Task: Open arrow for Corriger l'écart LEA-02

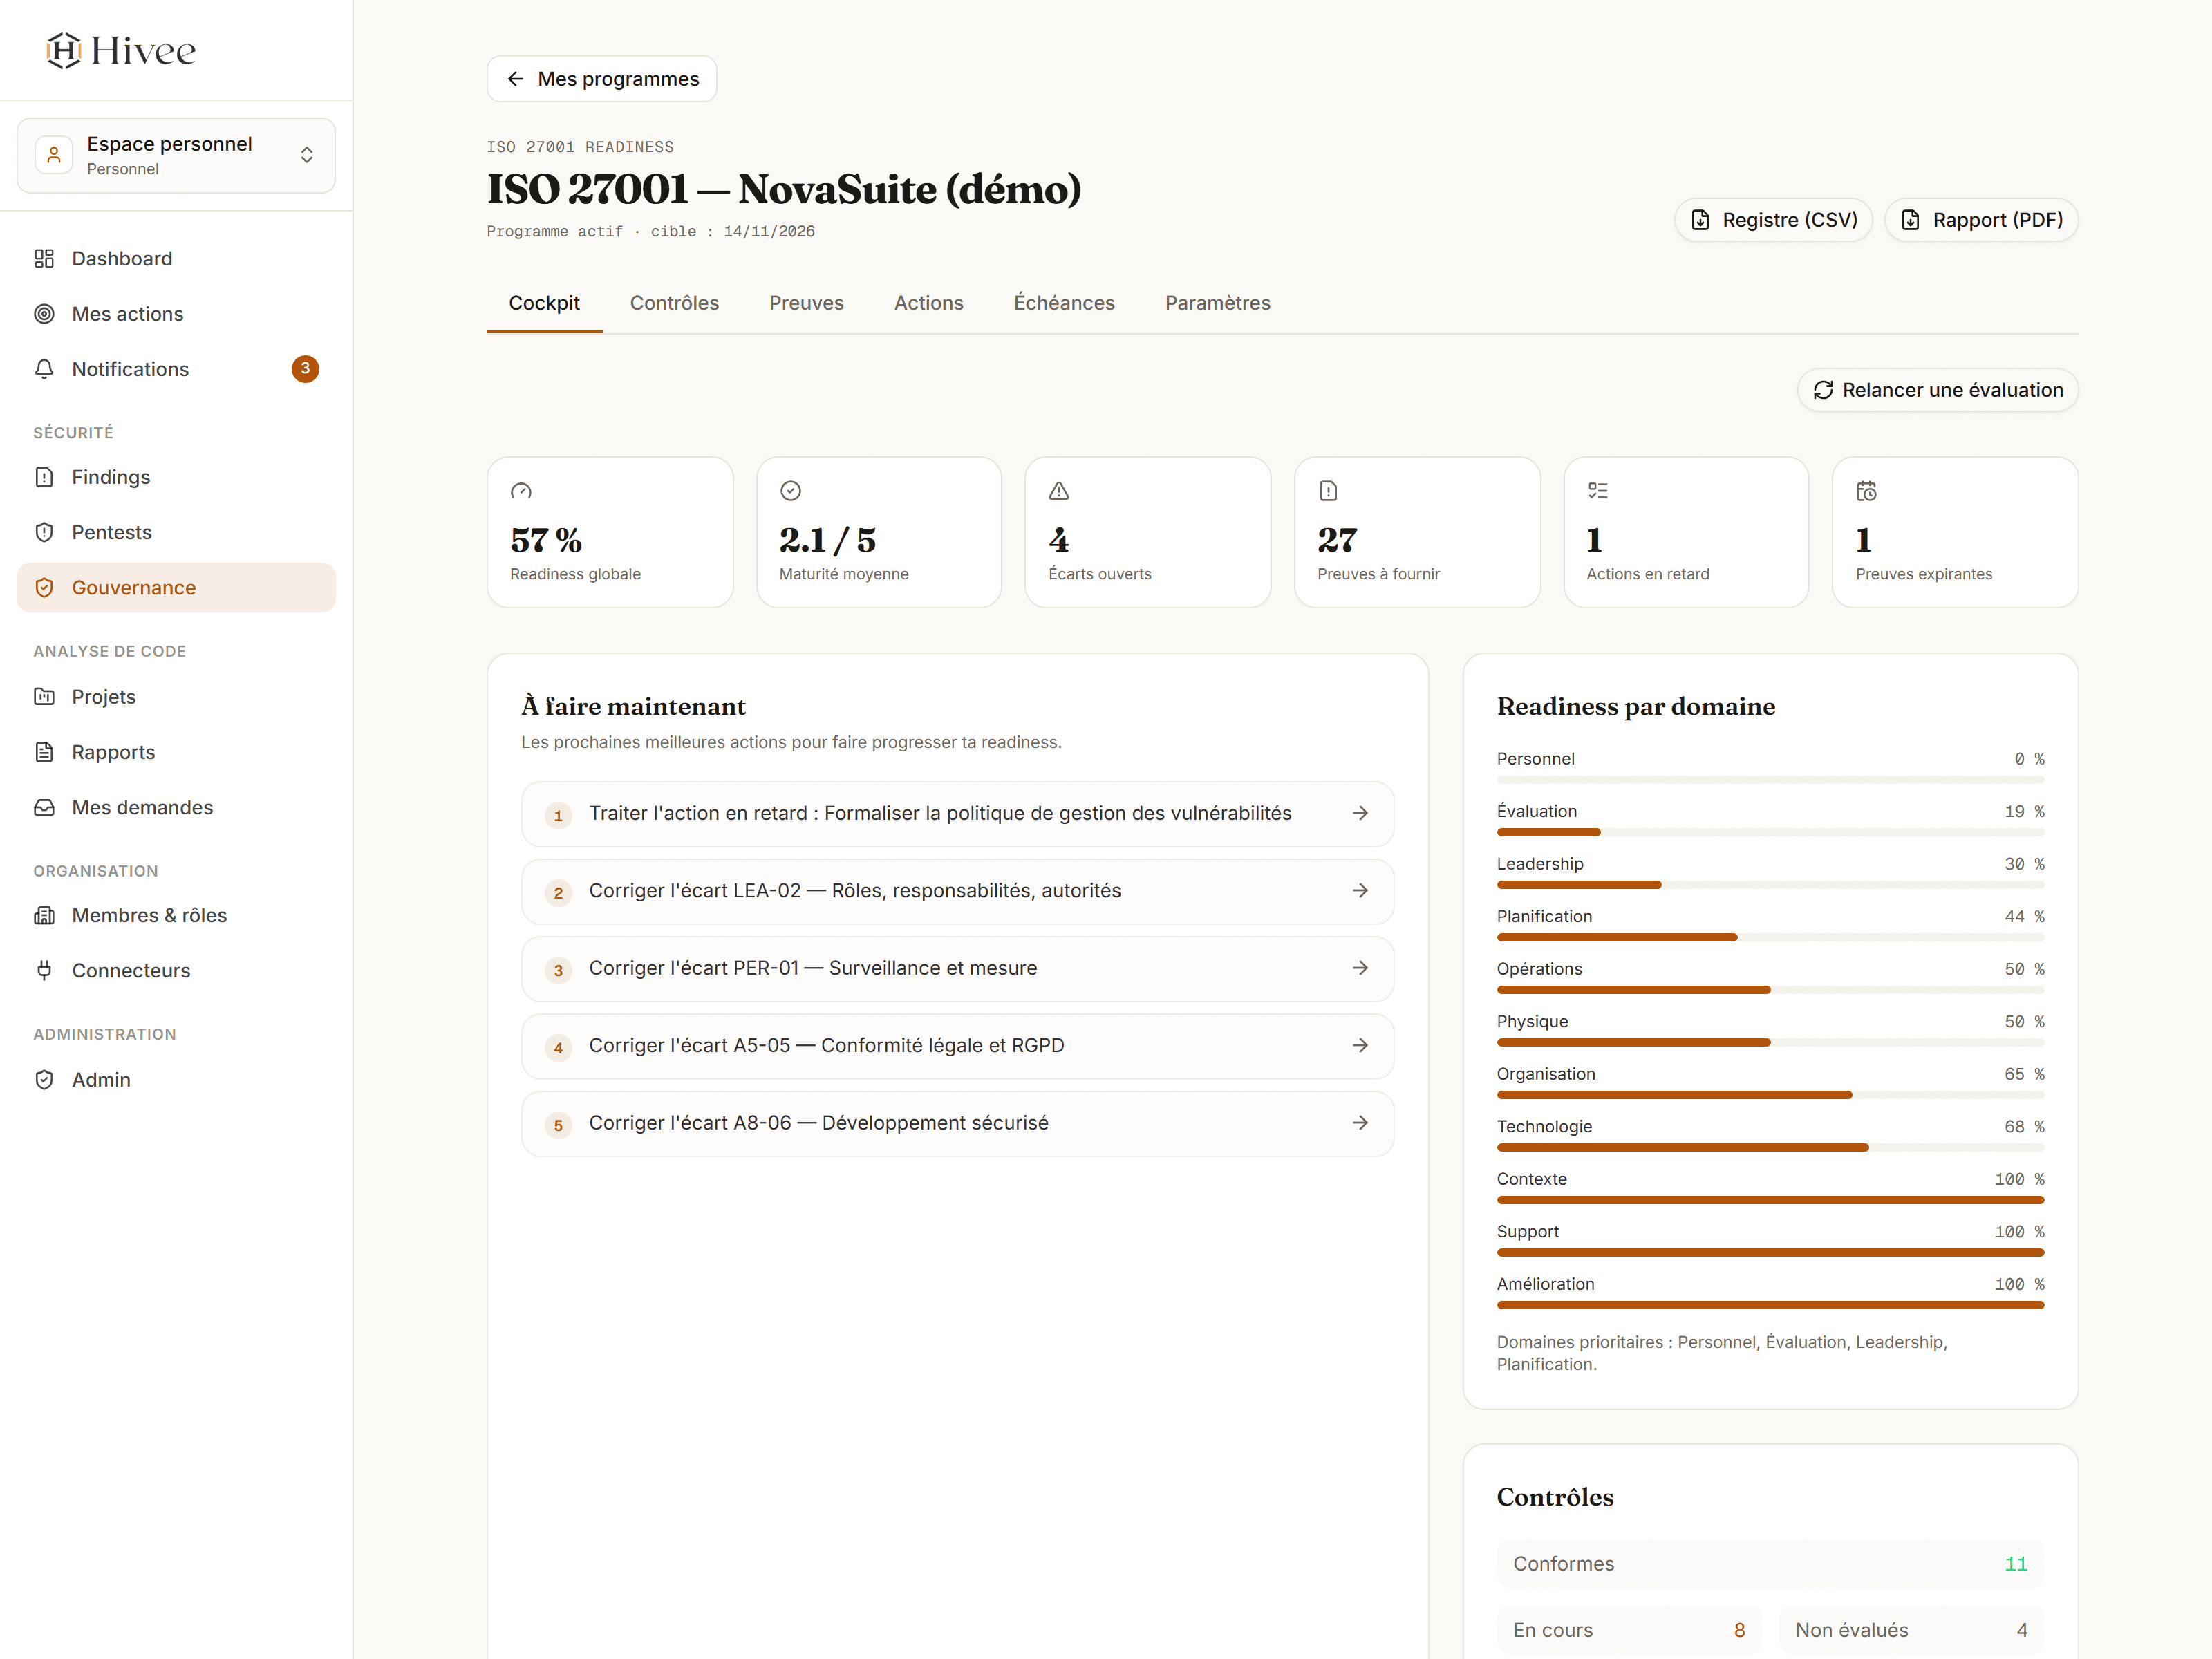Action: click(x=1360, y=891)
